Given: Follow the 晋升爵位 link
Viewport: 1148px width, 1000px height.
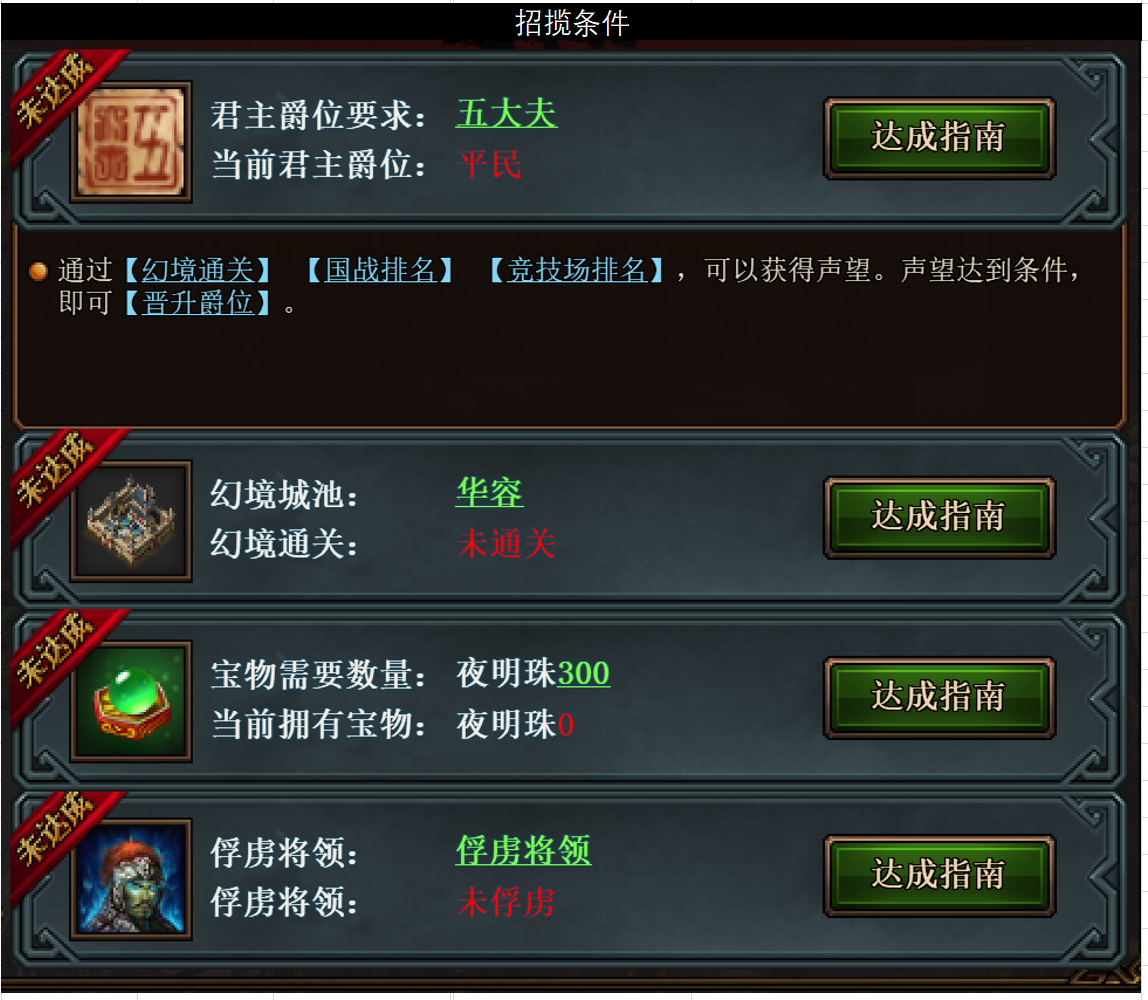Looking at the screenshot, I should [198, 302].
